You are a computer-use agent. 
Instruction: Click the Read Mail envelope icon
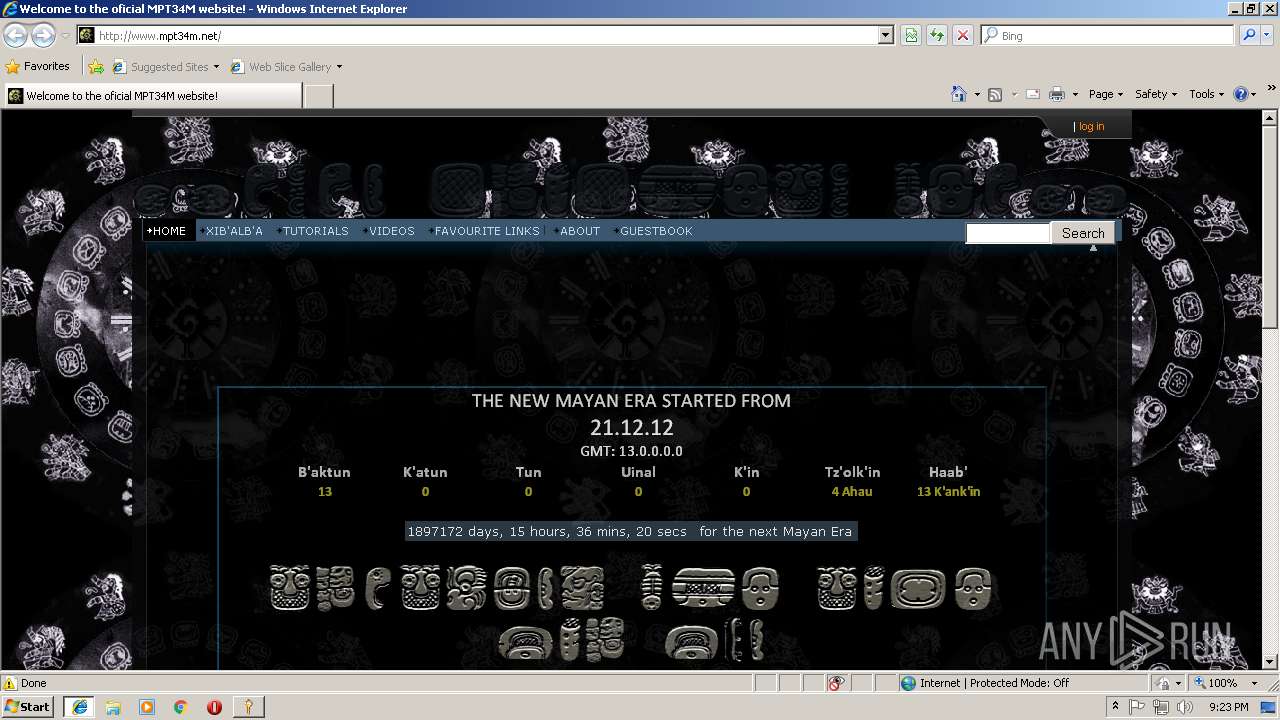tap(1032, 94)
